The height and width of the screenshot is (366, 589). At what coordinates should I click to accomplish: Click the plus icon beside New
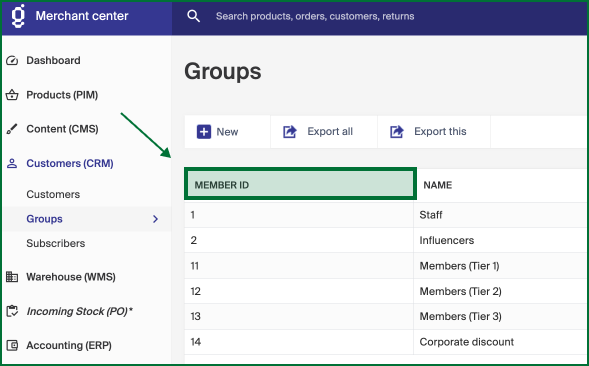coord(204,132)
